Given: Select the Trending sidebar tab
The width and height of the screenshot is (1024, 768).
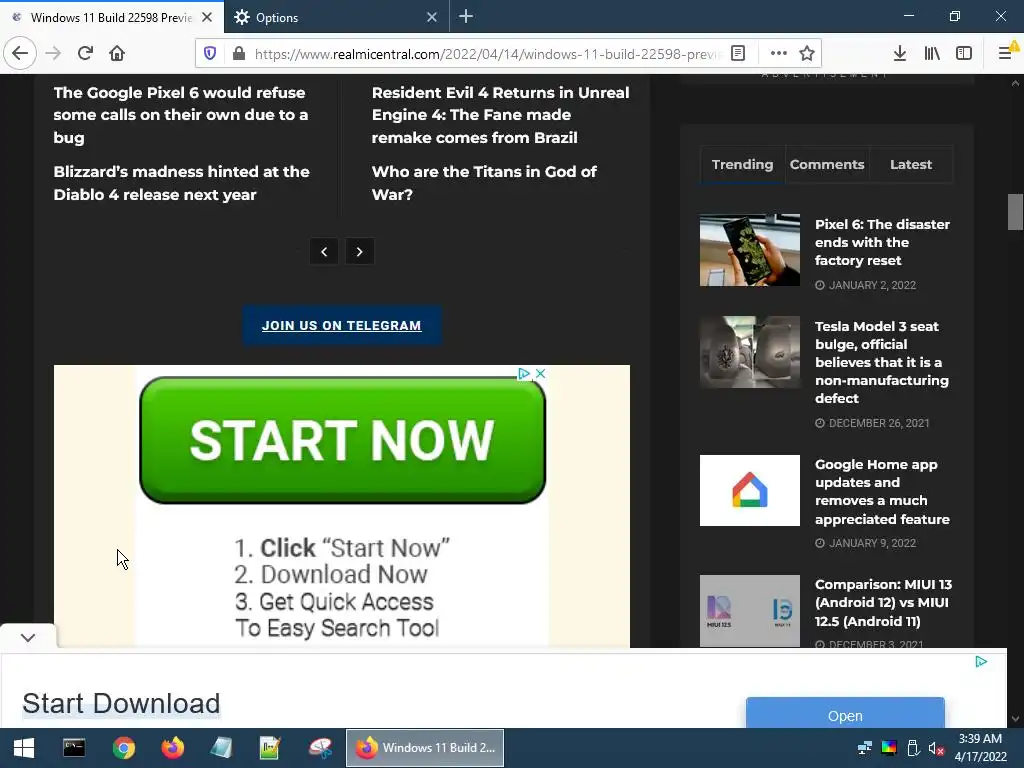Looking at the screenshot, I should [742, 165].
